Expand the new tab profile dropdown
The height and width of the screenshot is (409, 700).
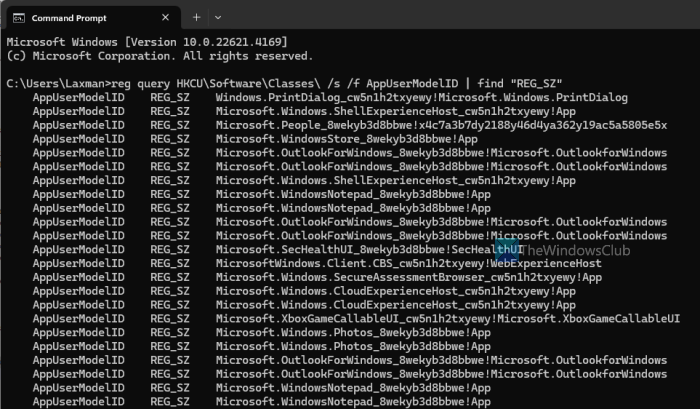tap(218, 17)
